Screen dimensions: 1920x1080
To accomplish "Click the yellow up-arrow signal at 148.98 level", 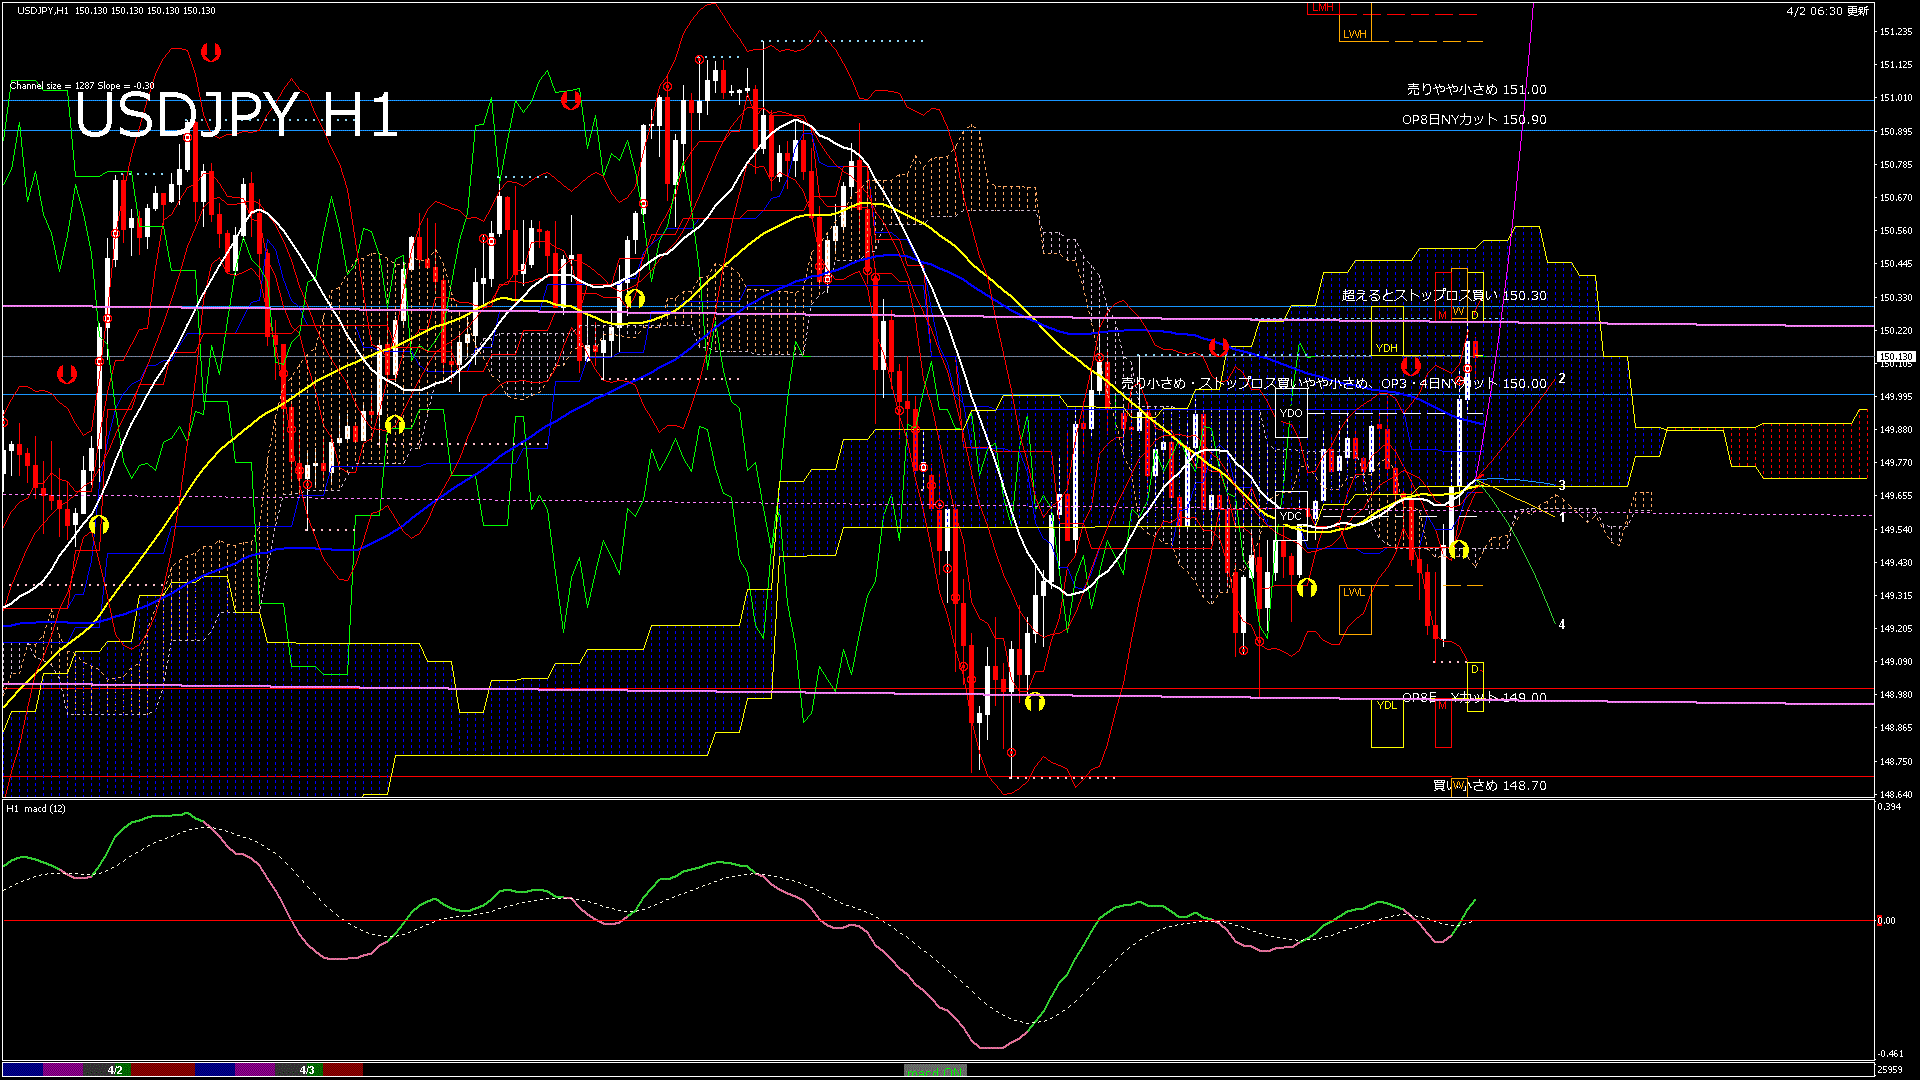I will point(1035,702).
